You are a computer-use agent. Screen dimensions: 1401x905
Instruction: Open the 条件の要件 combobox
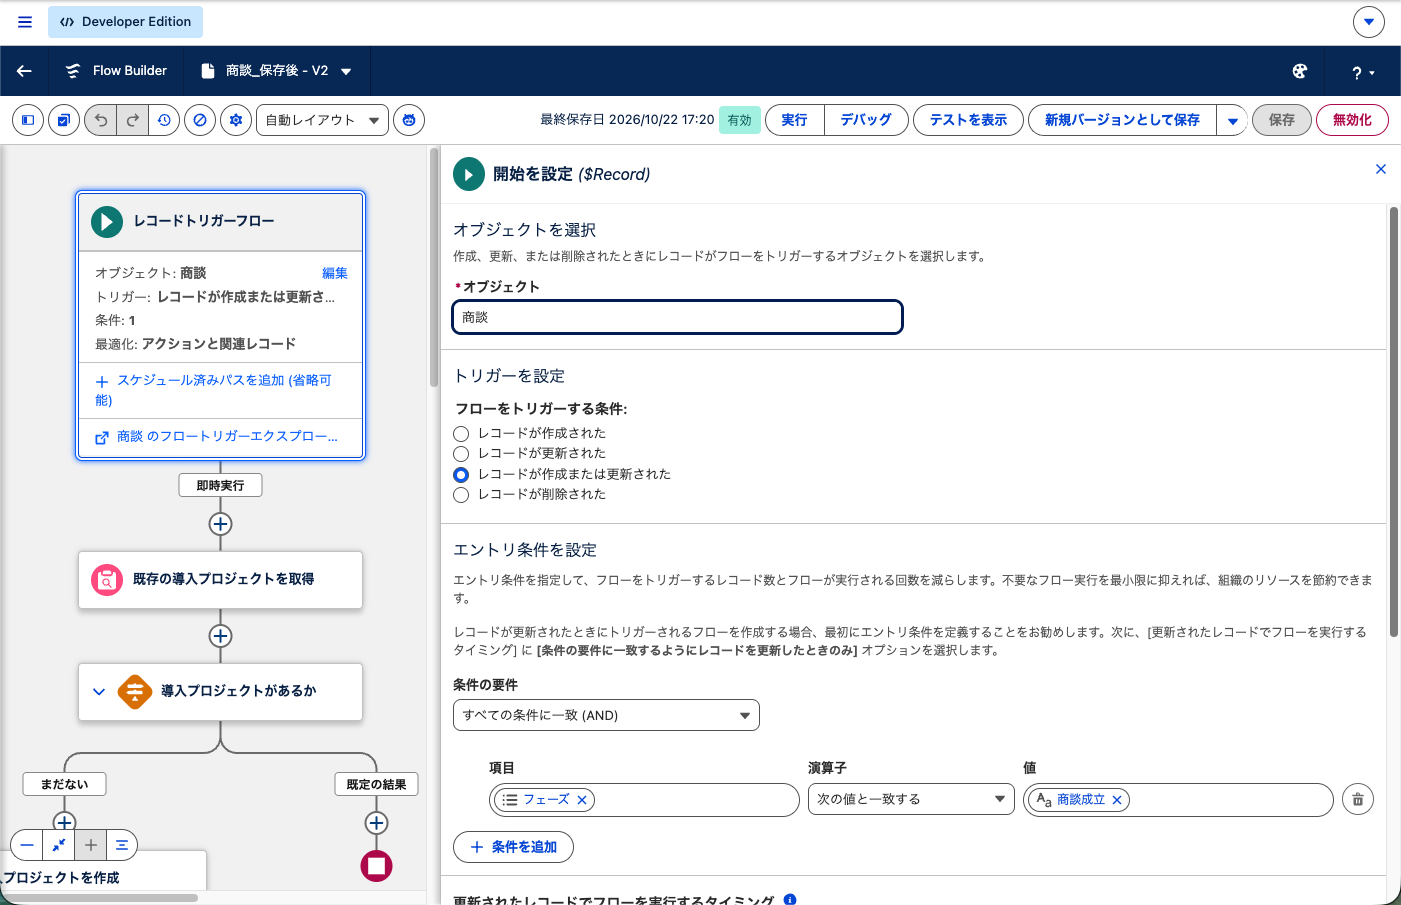[x=606, y=715]
